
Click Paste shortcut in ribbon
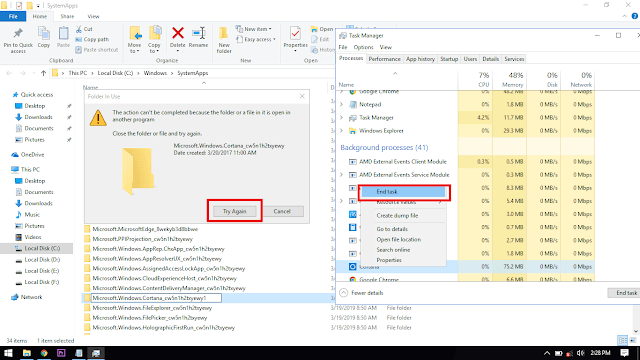tap(97, 50)
